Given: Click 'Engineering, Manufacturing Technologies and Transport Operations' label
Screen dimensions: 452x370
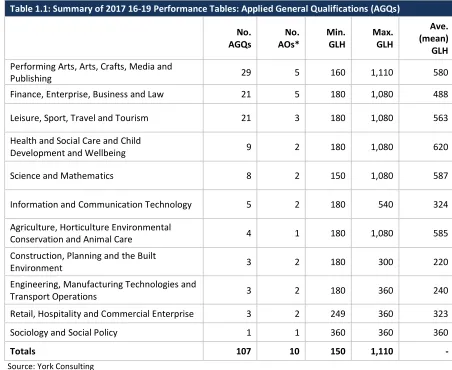Looking at the screenshot, I should tap(103, 290).
